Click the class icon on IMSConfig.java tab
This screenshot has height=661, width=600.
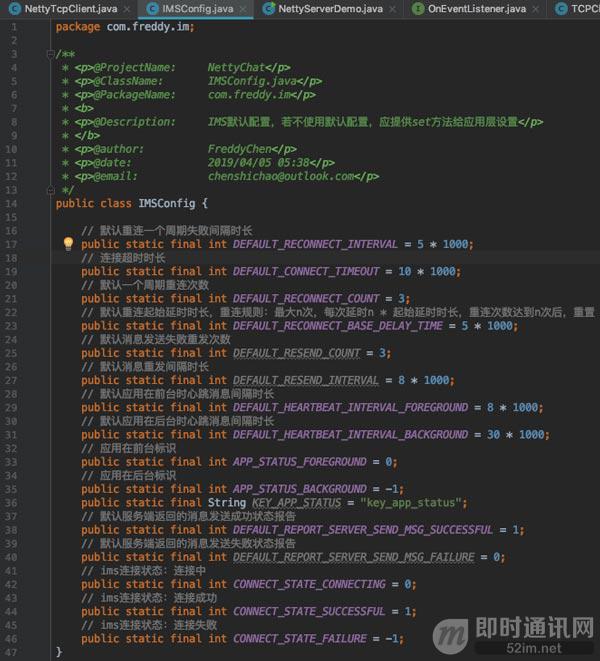[x=153, y=8]
